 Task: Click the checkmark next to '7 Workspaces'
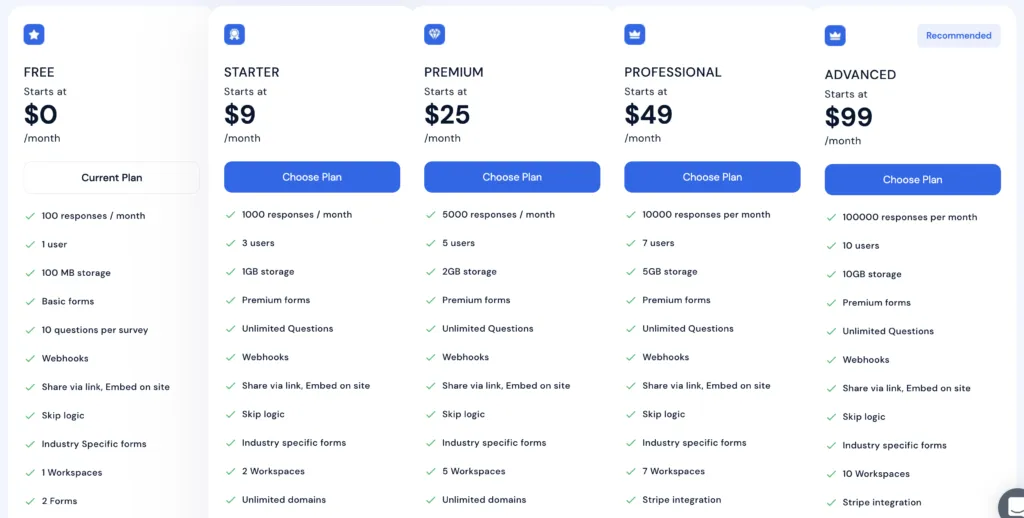click(631, 471)
